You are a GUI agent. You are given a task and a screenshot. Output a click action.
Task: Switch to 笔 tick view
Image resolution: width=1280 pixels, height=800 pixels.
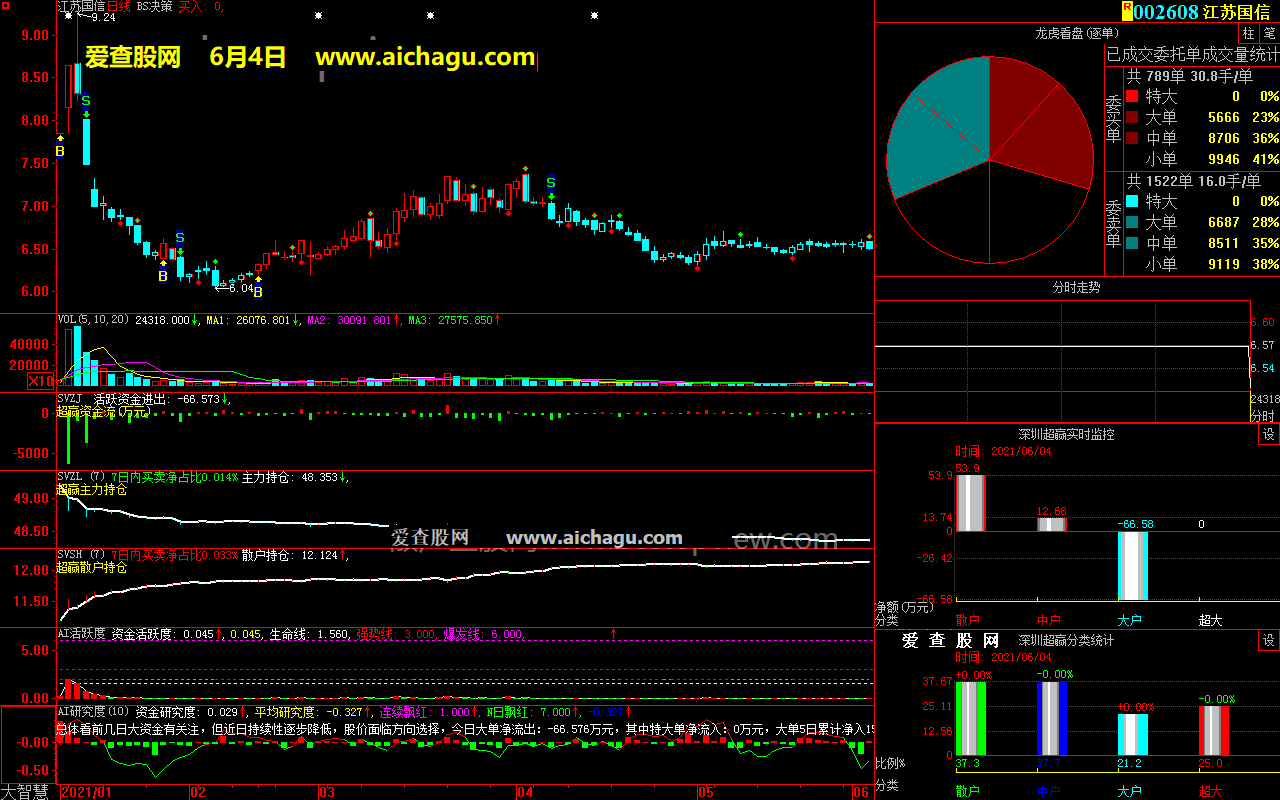(1269, 33)
